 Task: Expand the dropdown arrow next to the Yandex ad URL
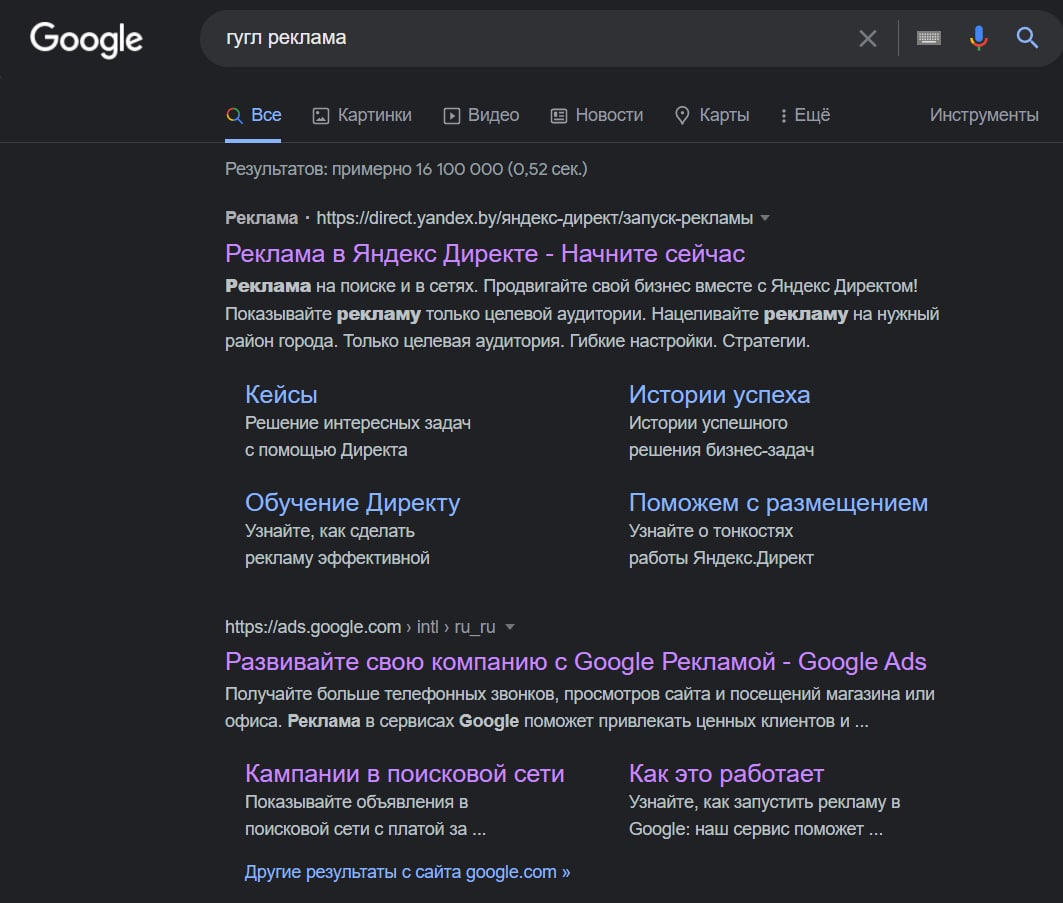click(765, 218)
